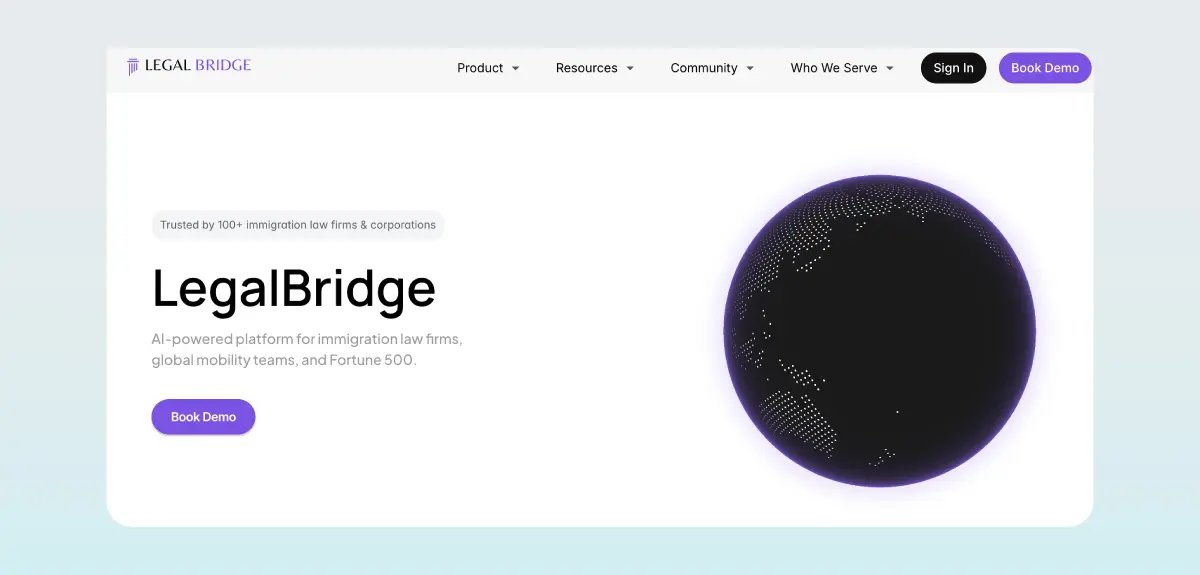Expand the Community dropdown arrow
Screen dimensions: 1200x575
(750, 69)
